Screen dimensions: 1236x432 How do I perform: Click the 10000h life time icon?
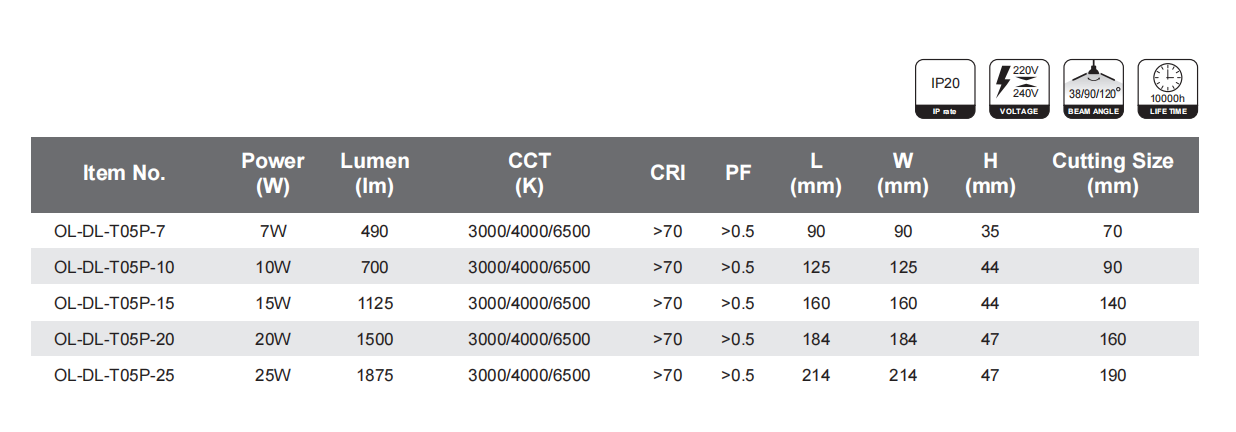click(x=1167, y=89)
